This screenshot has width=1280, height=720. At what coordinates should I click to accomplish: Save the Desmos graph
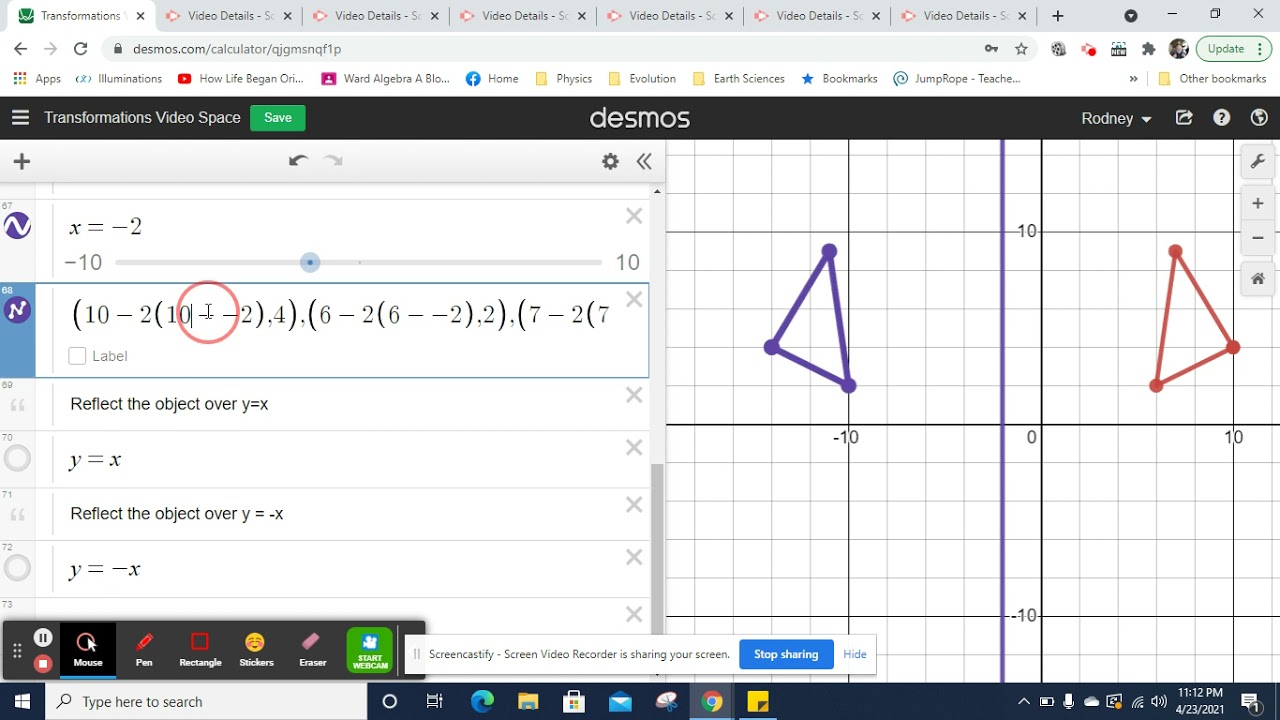click(x=278, y=118)
